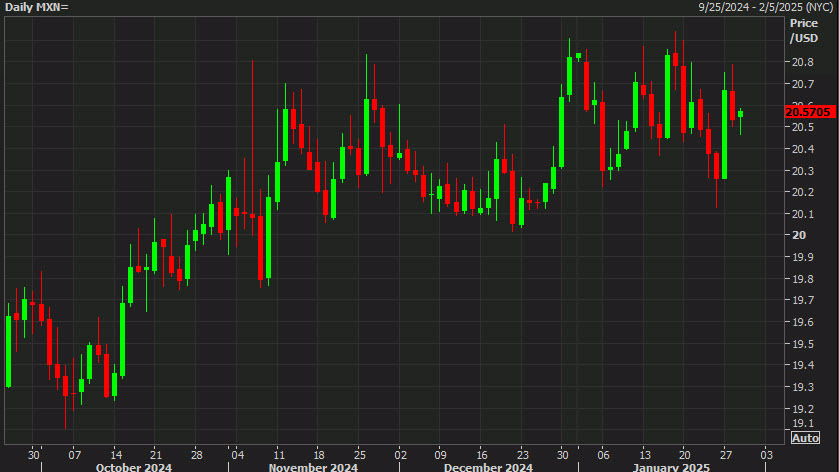
Task: Click the 14 date tick in October
Action: tap(116, 455)
